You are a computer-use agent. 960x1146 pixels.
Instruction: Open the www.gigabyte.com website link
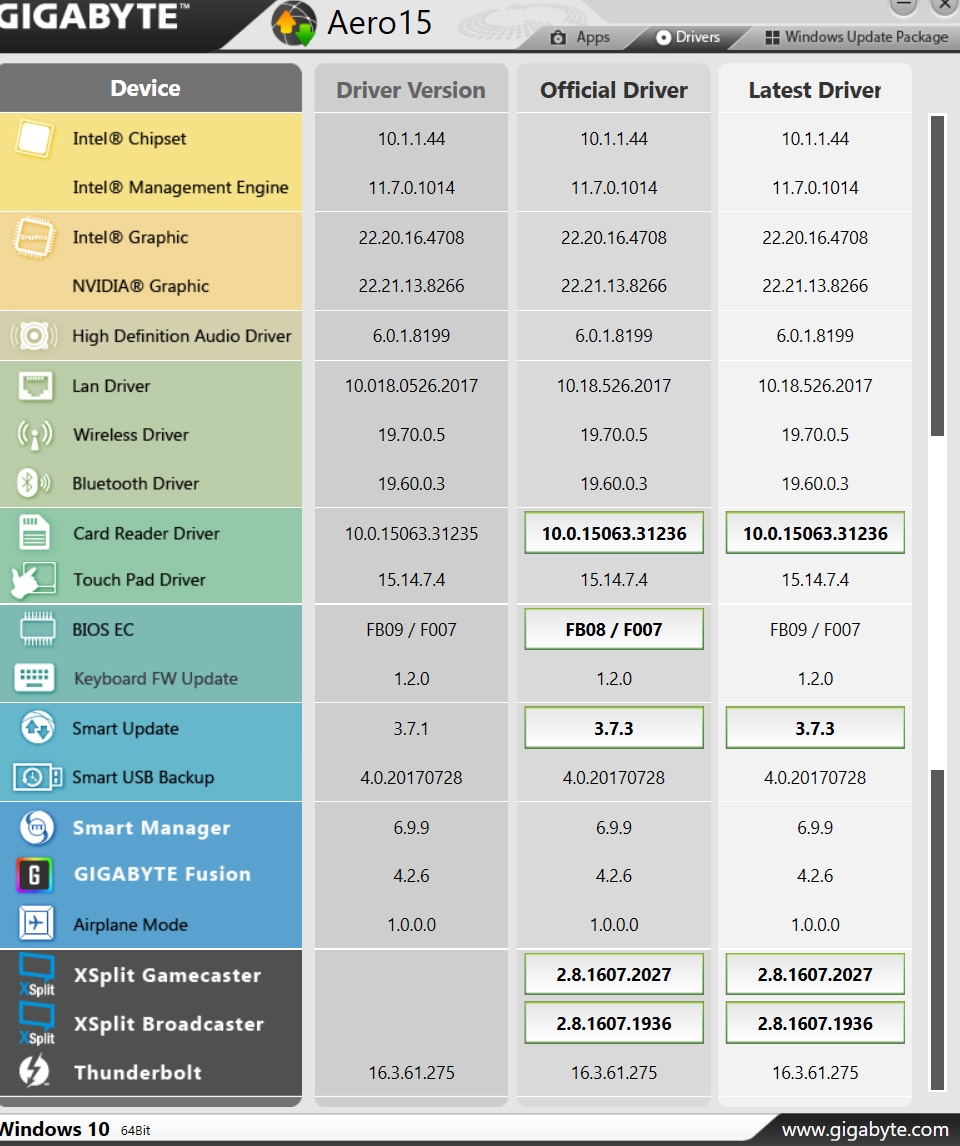pyautogui.click(x=865, y=1130)
